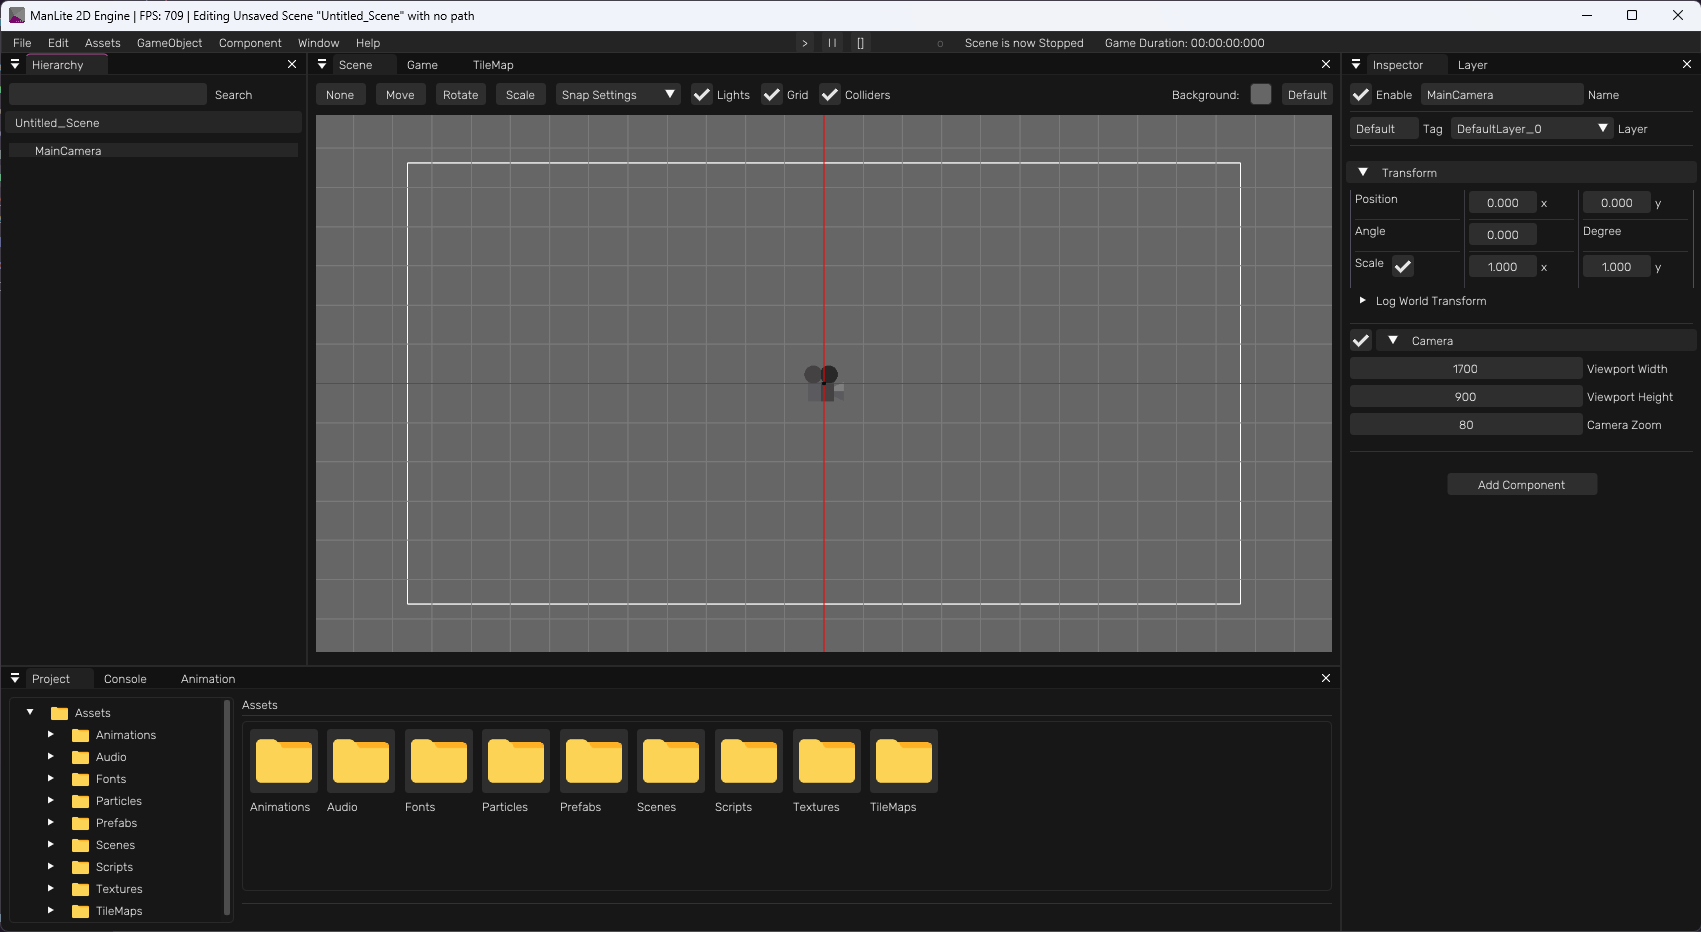Uncheck the Colliders visibility checkbox
The image size is (1701, 932).
[829, 94]
